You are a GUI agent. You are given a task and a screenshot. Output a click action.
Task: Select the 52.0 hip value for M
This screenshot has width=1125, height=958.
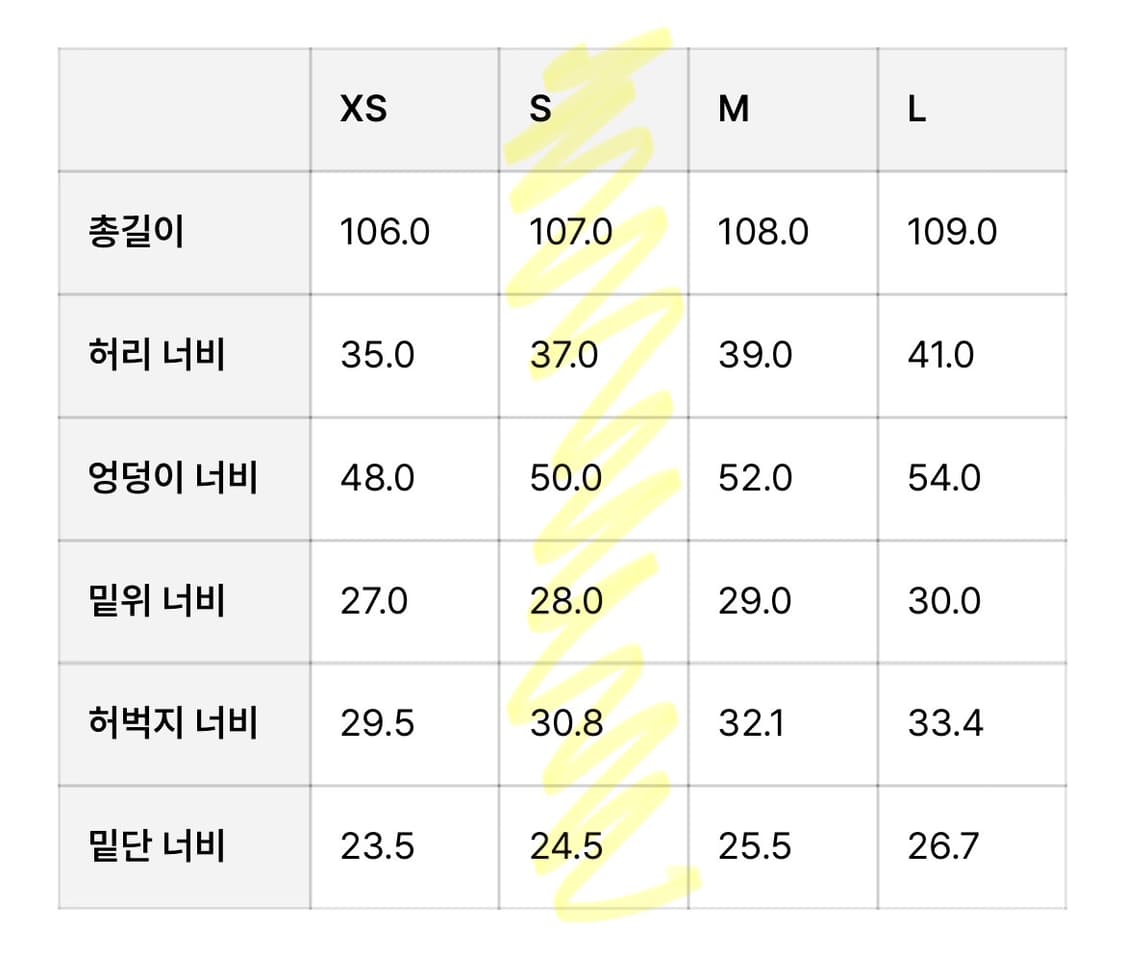point(755,478)
